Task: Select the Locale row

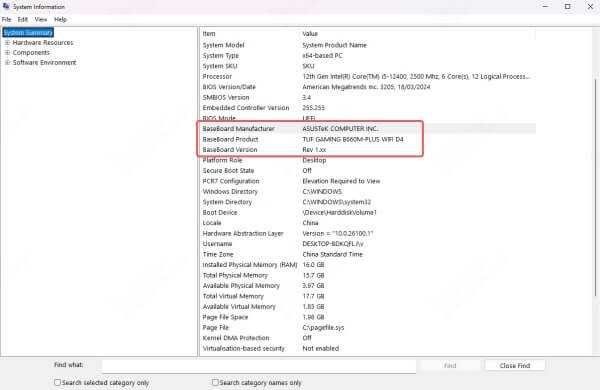Action: click(368, 223)
